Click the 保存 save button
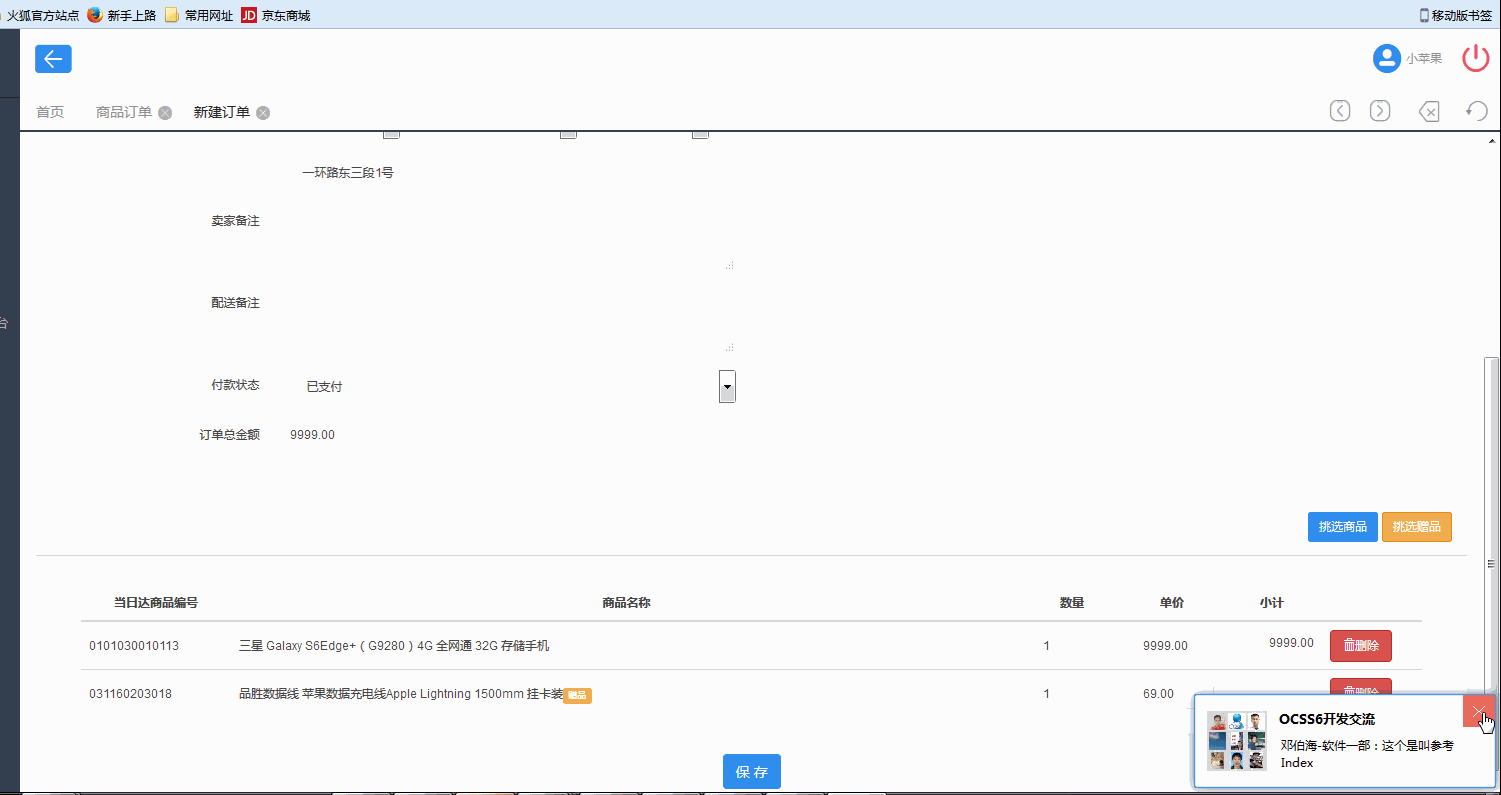Image resolution: width=1501 pixels, height=795 pixels. 751,772
